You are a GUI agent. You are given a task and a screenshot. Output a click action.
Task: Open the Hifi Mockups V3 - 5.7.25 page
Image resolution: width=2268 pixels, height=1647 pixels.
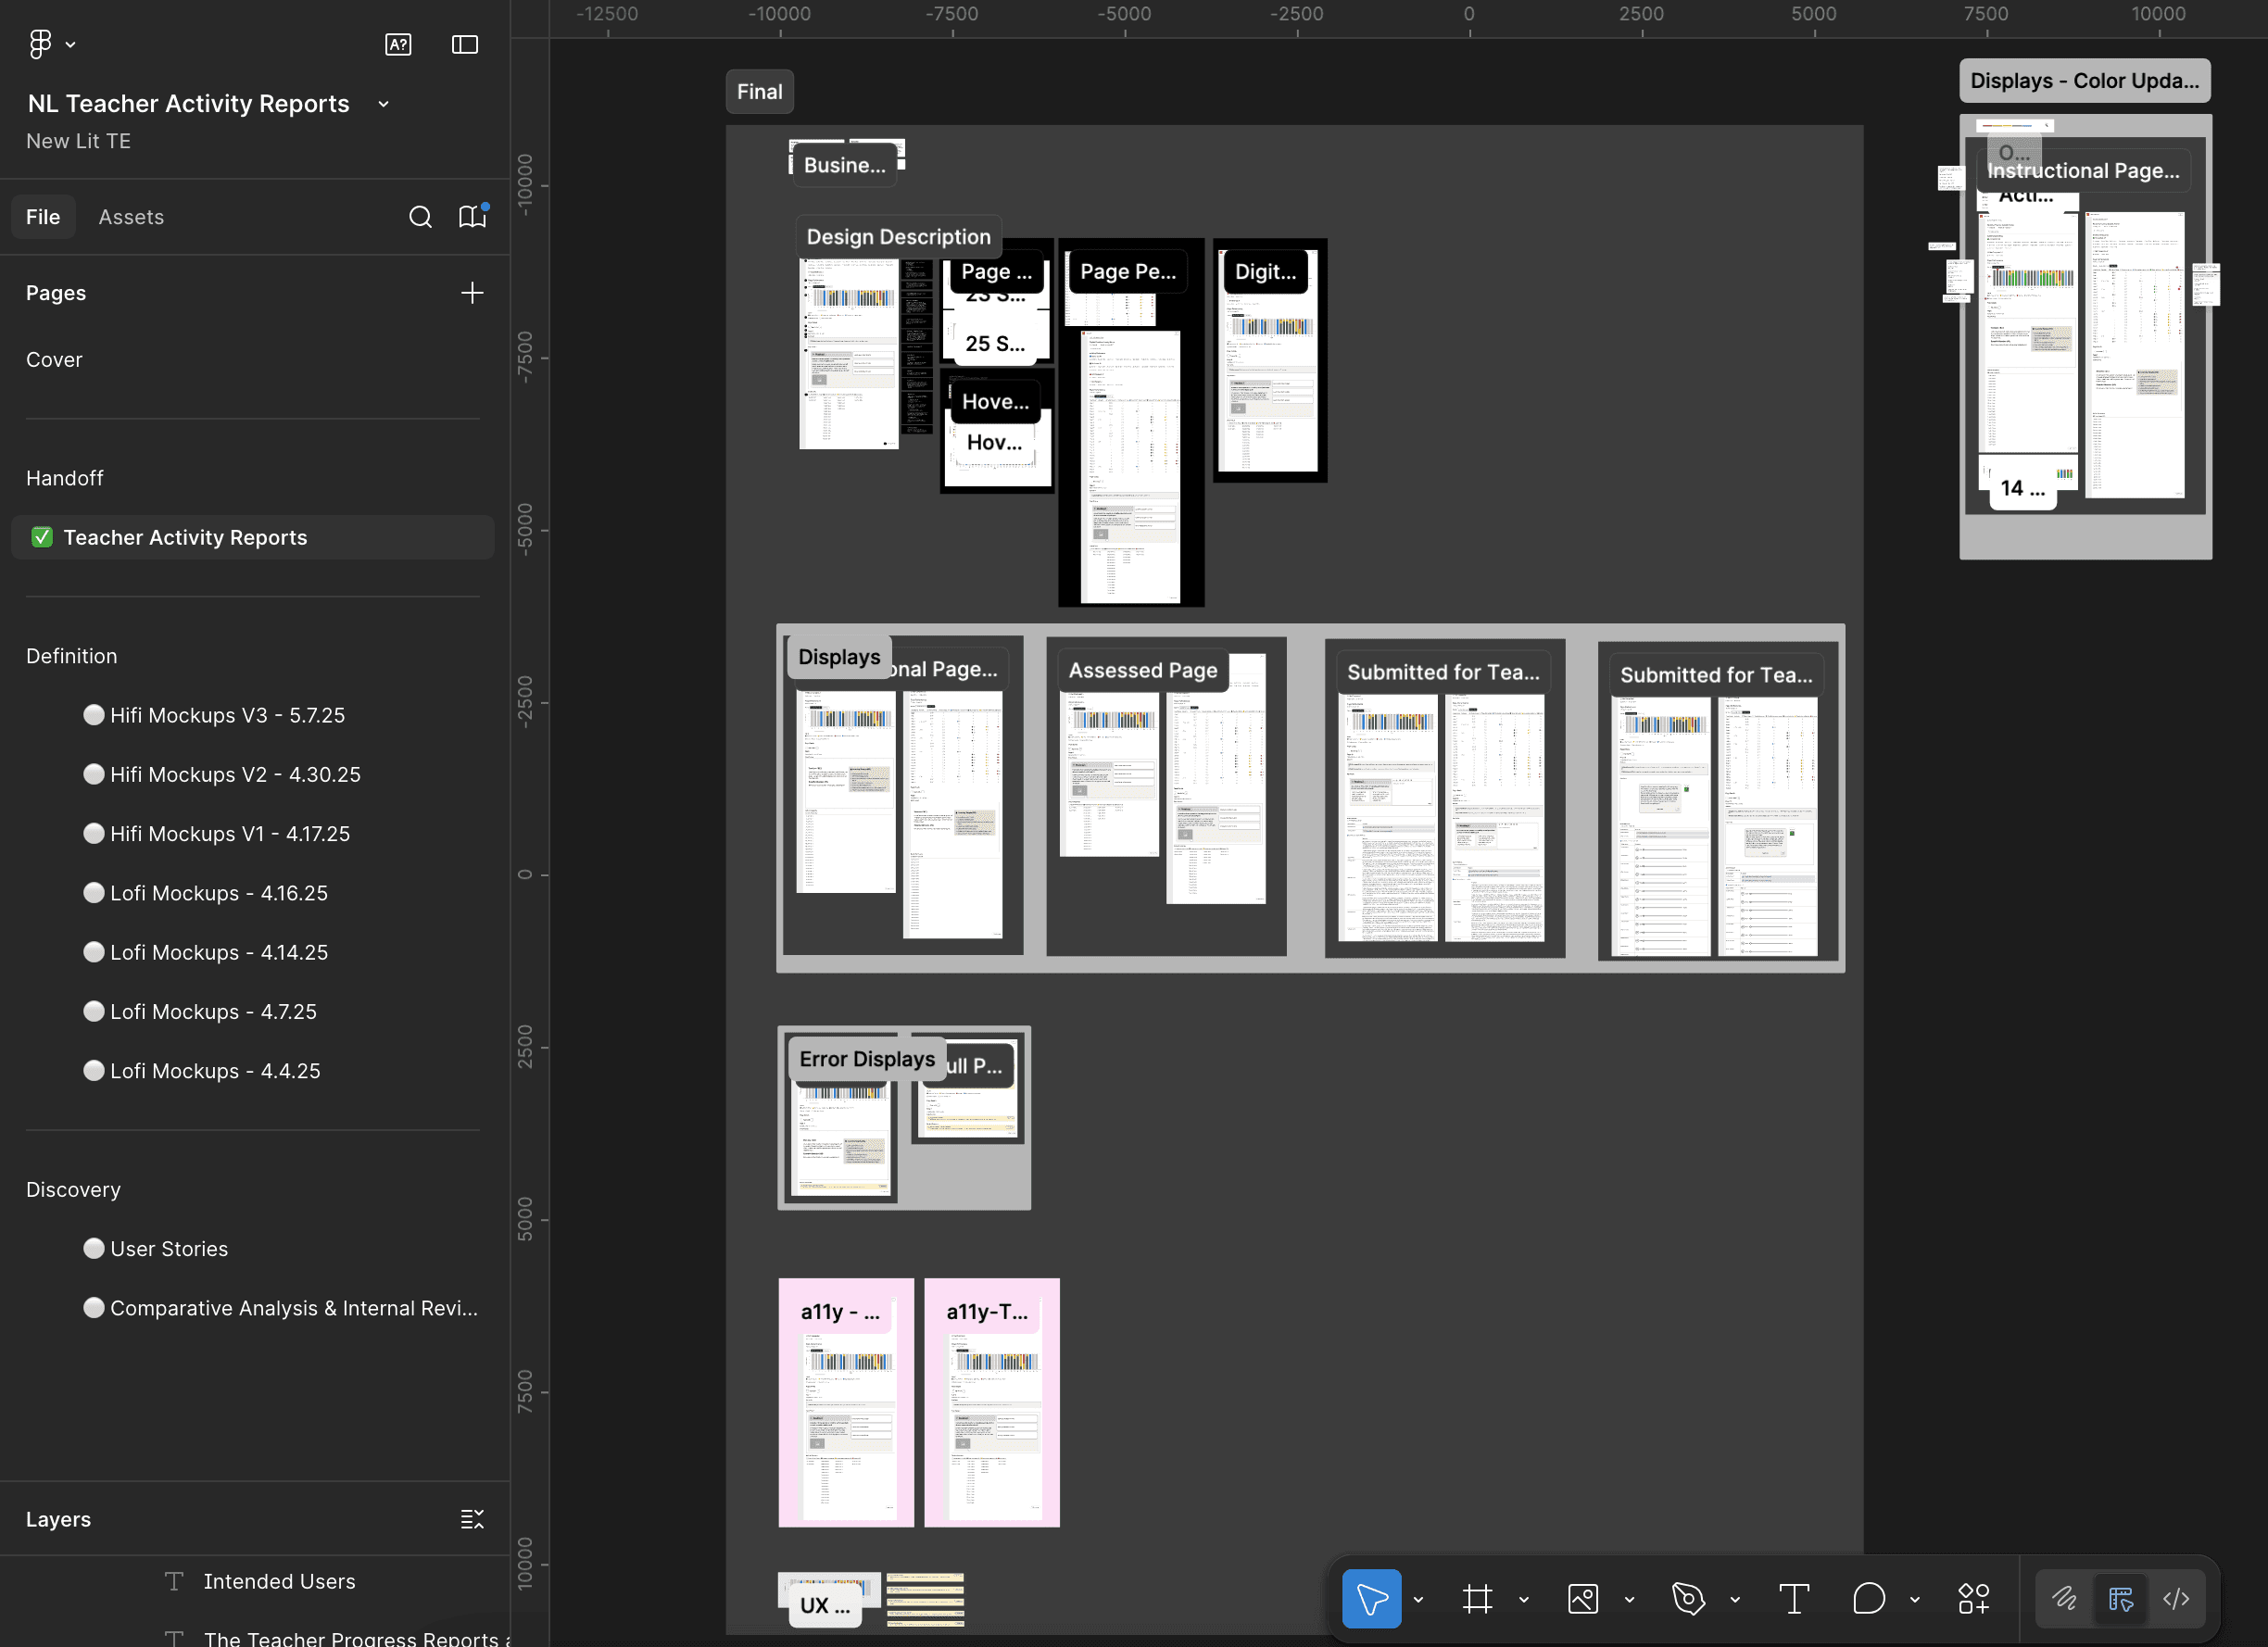227,715
